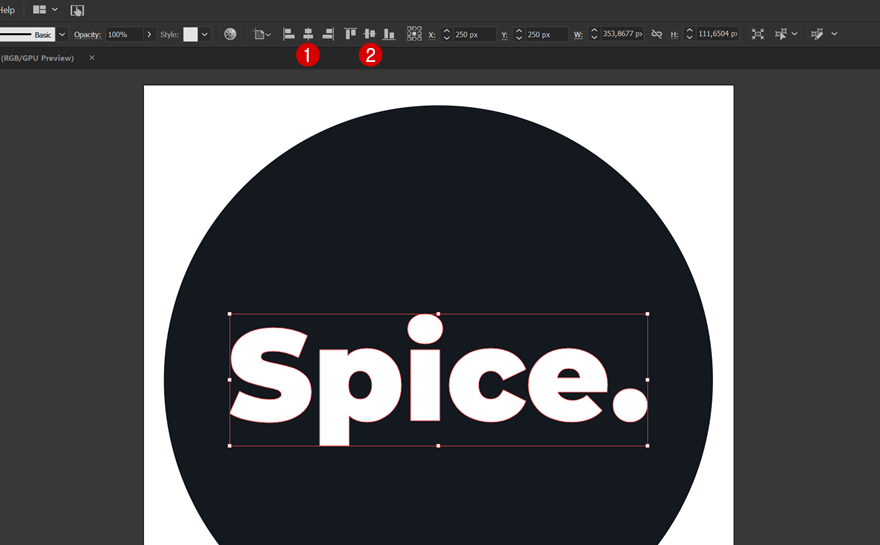Click Horizontal Align Left icon
This screenshot has height=545, width=880.
click(288, 34)
